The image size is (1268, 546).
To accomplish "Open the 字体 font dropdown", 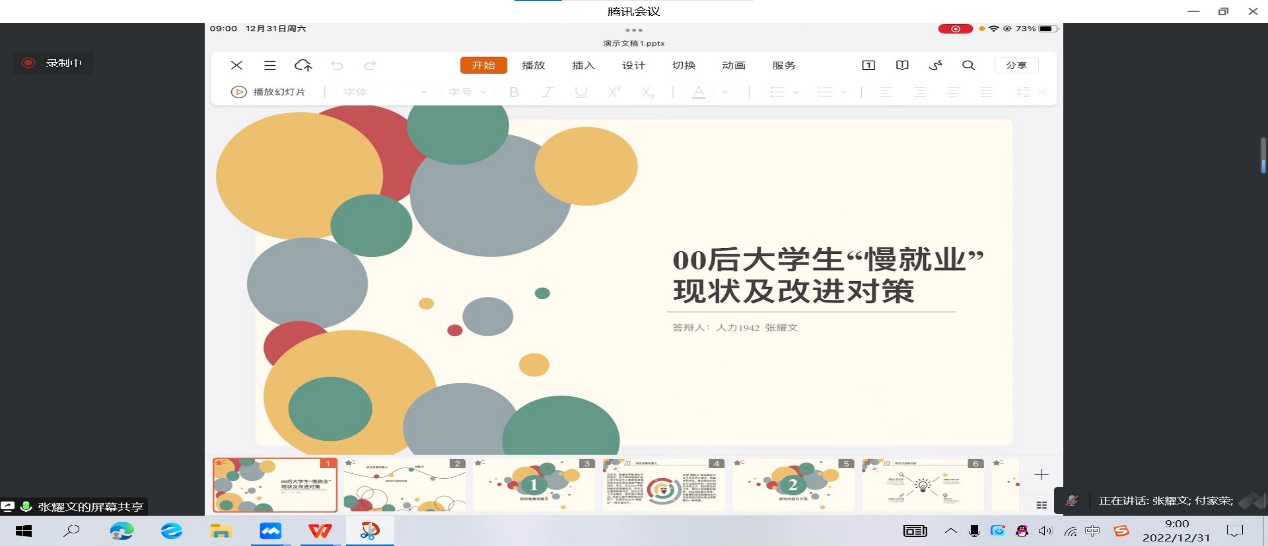I will pyautogui.click(x=385, y=92).
